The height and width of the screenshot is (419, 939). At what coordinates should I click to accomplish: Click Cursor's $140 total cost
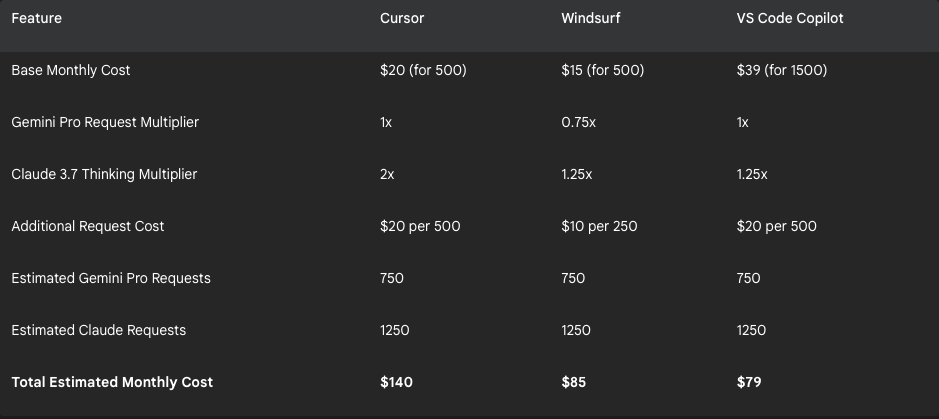coord(396,382)
